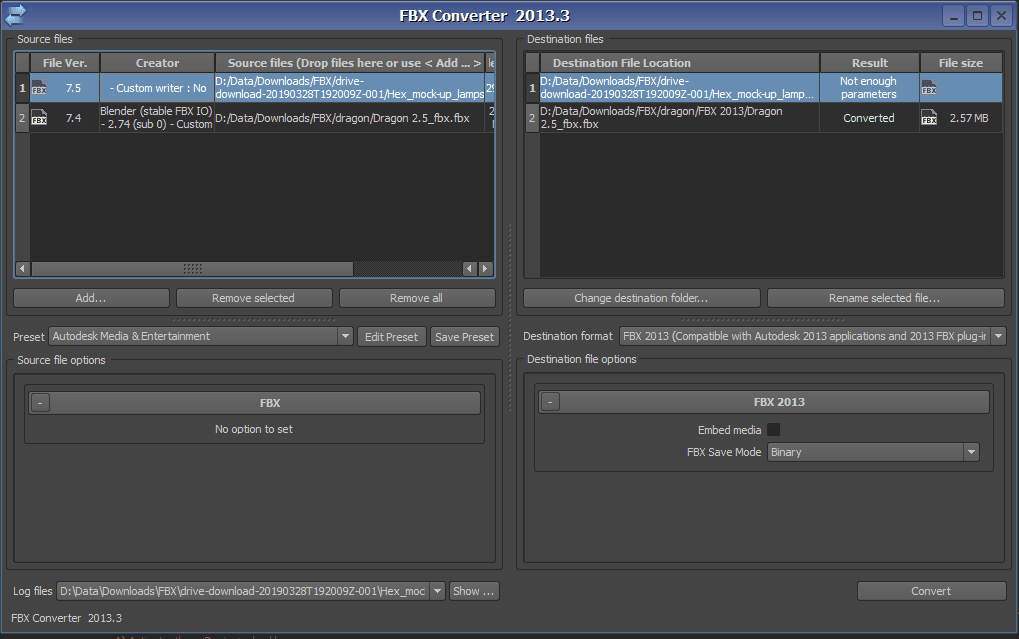Open the FBX Save Mode dropdown
The height and width of the screenshot is (639, 1019).
tap(970, 452)
